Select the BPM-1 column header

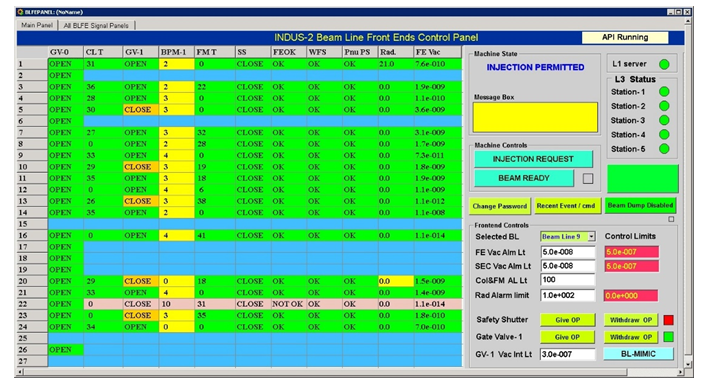(176, 52)
